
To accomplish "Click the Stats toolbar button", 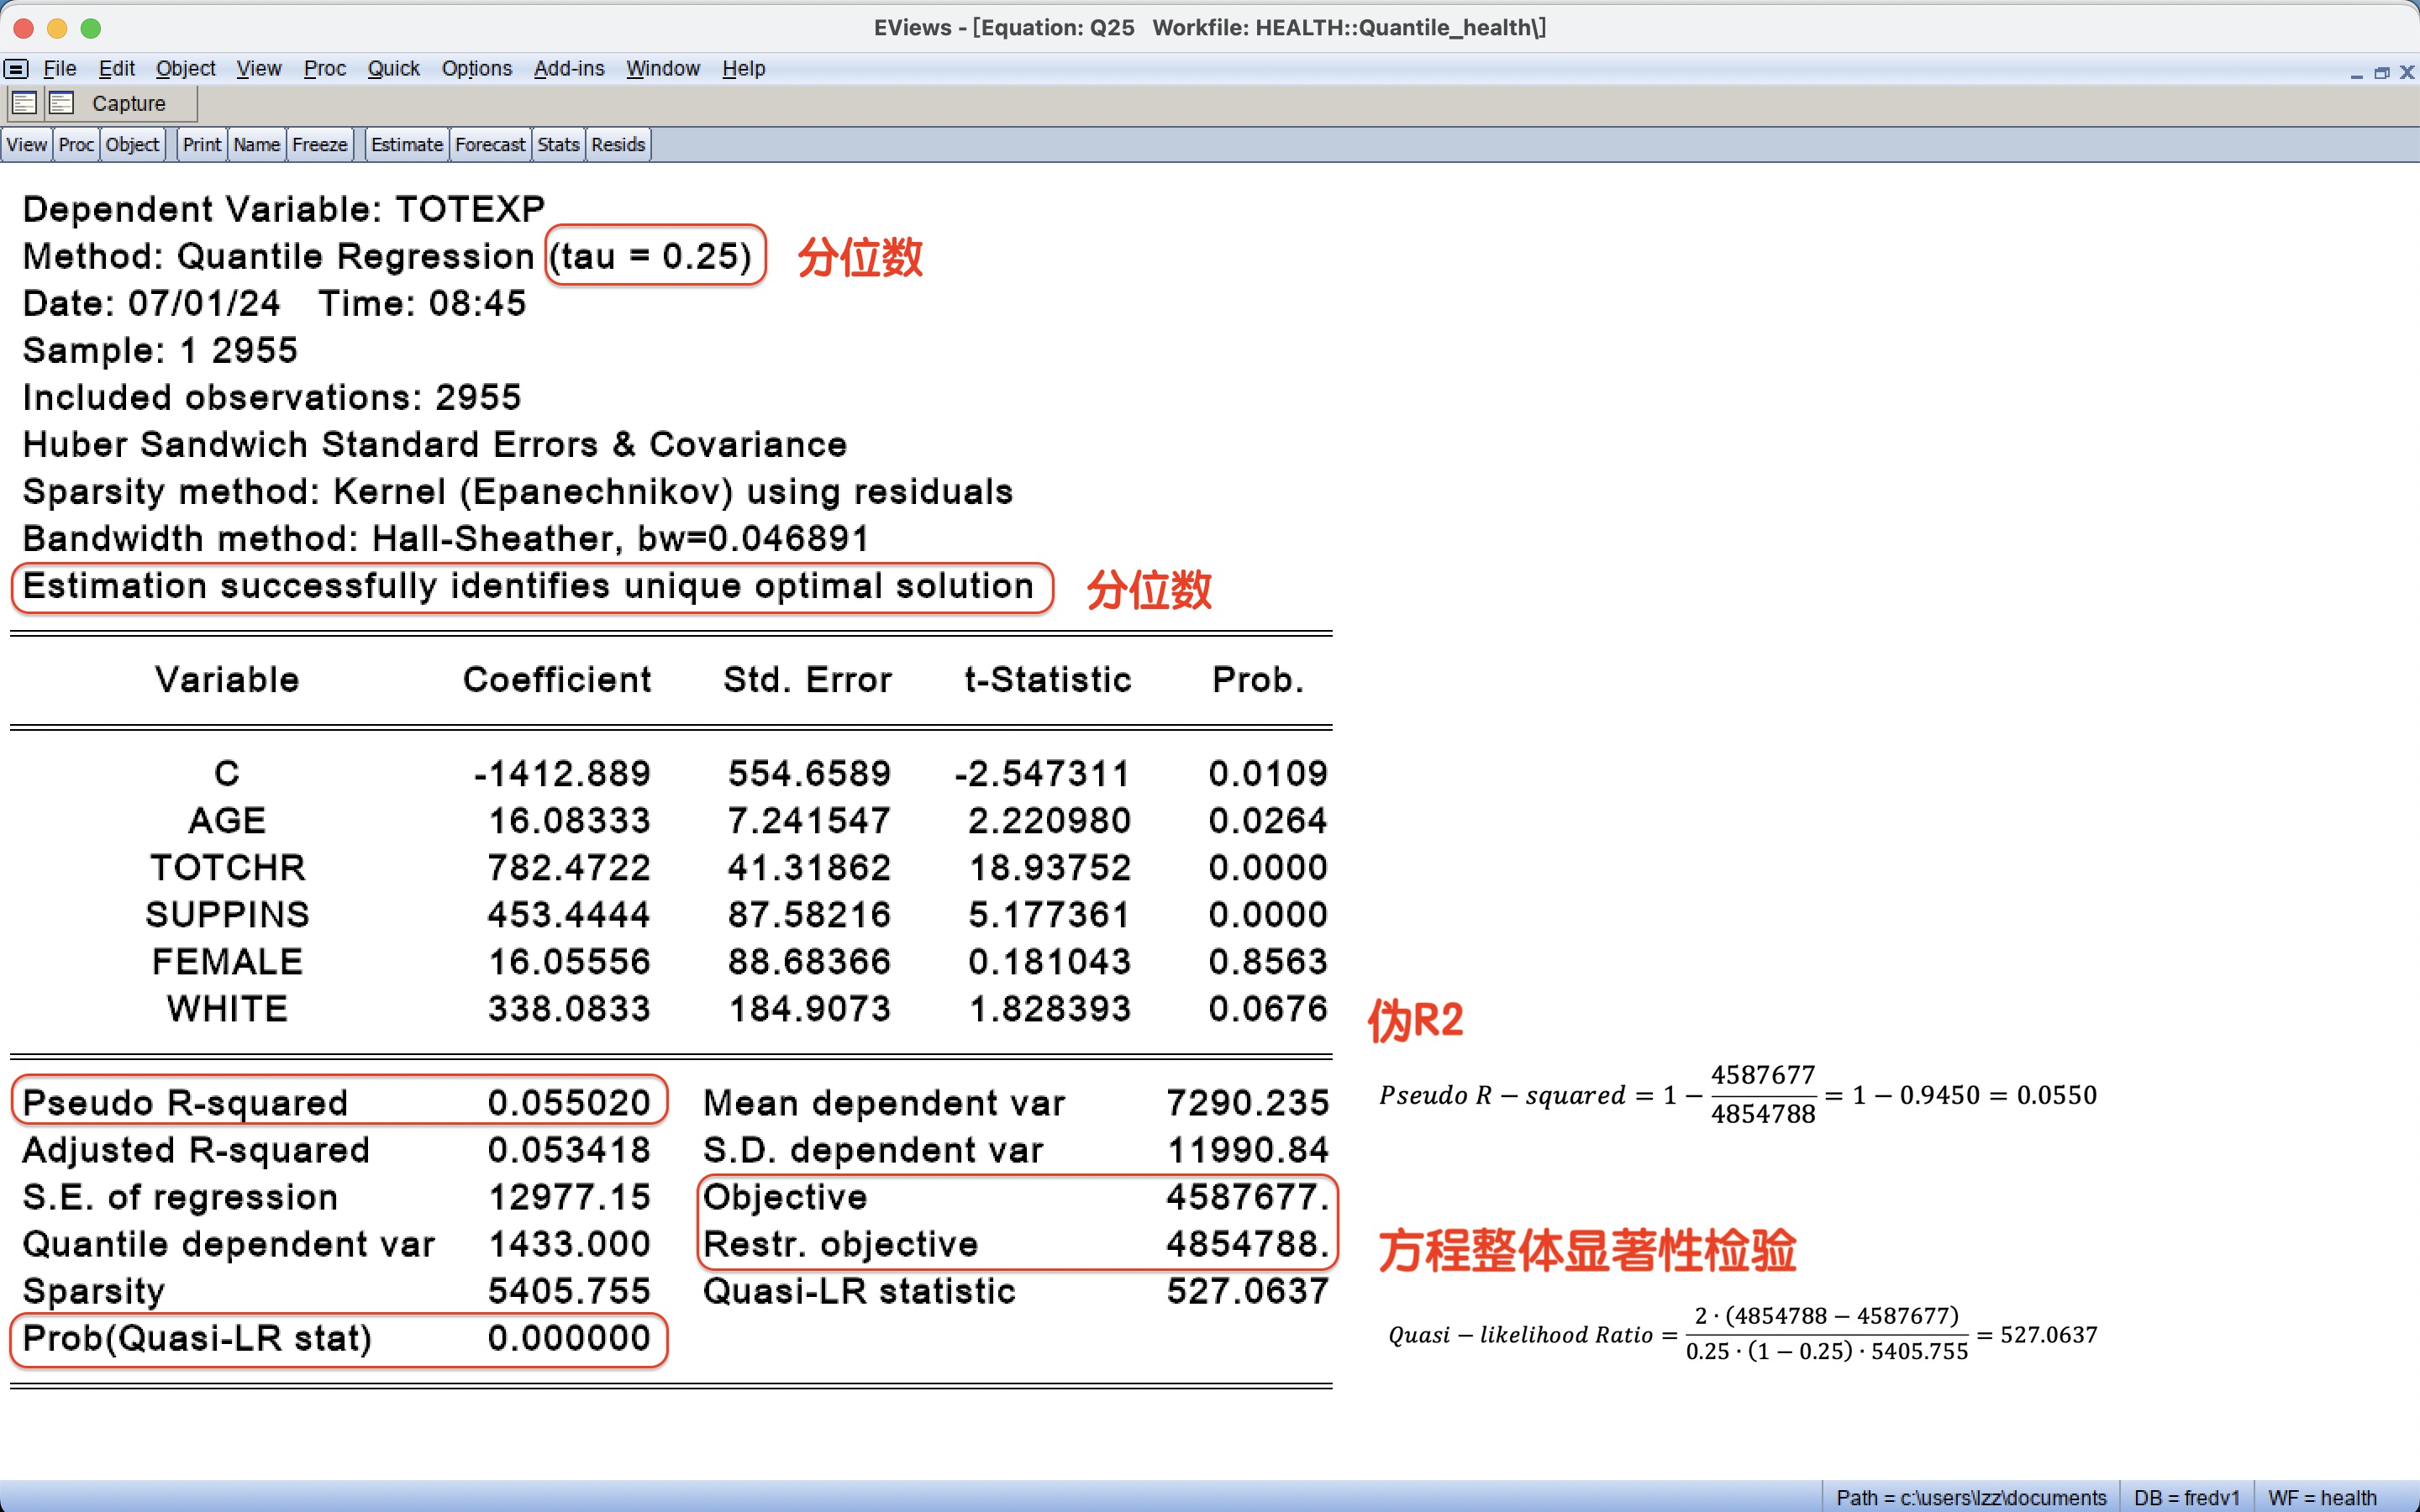I will 558,145.
